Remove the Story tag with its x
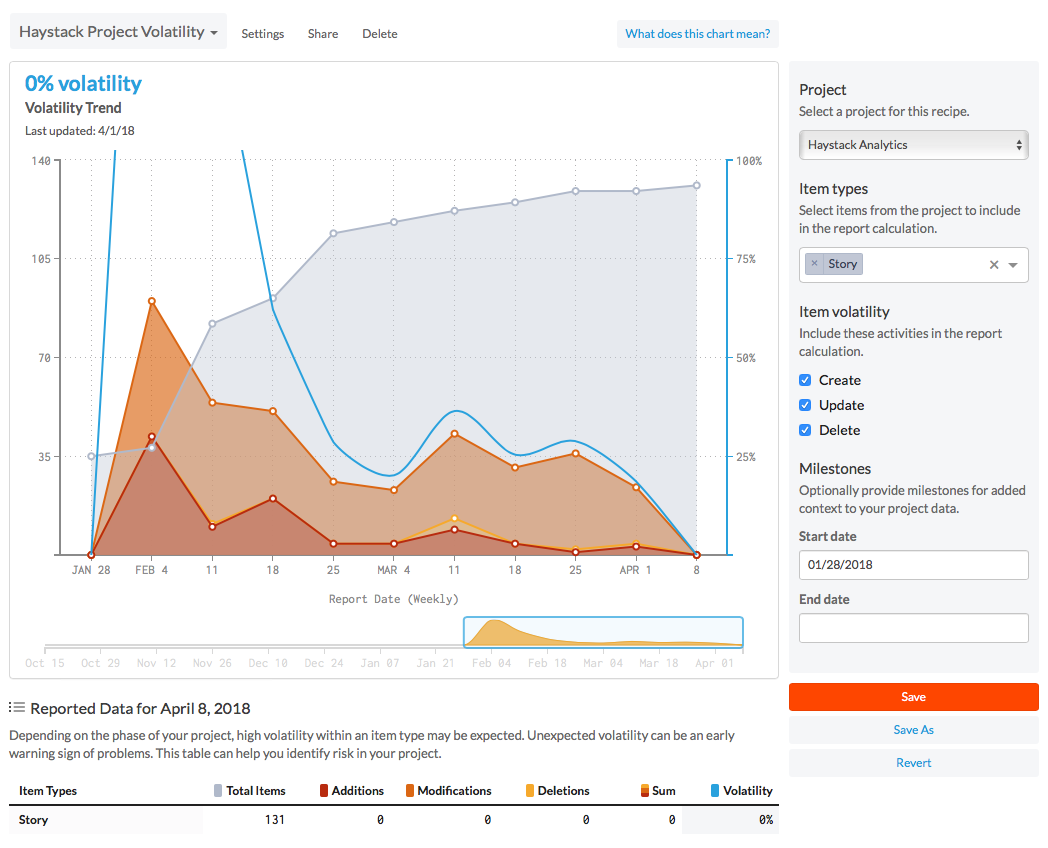 tap(814, 264)
